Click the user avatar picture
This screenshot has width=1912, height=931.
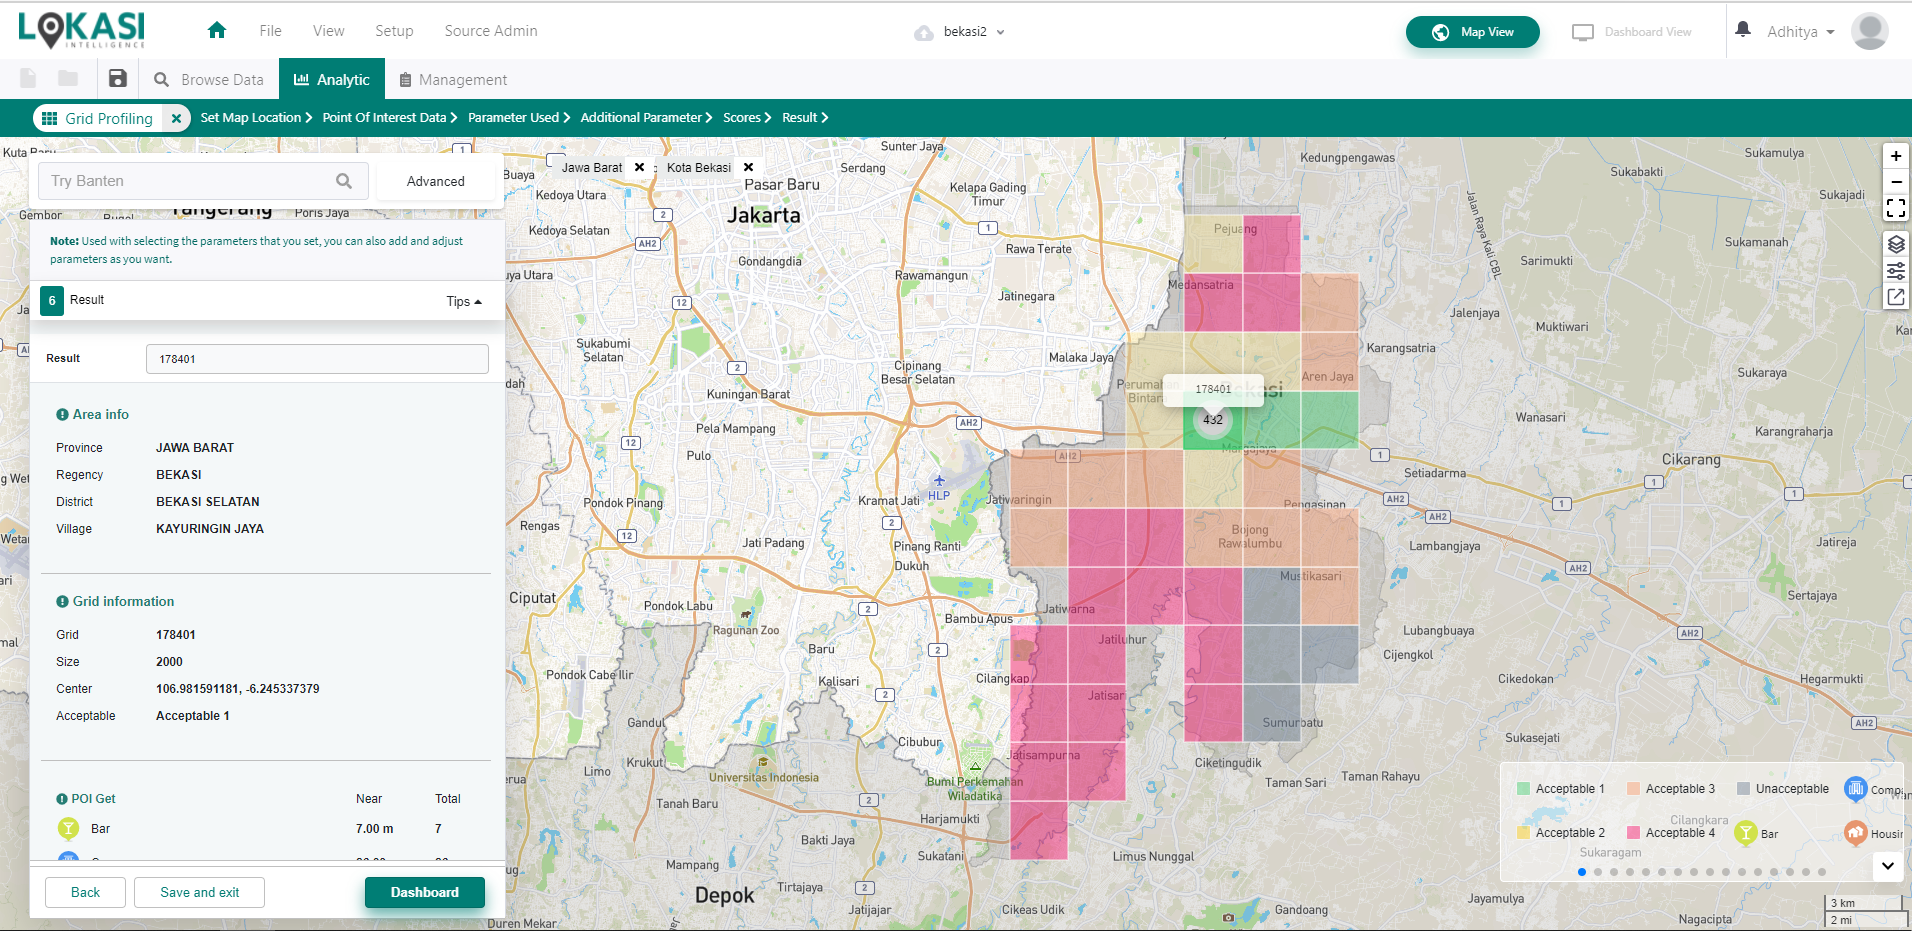point(1870,31)
